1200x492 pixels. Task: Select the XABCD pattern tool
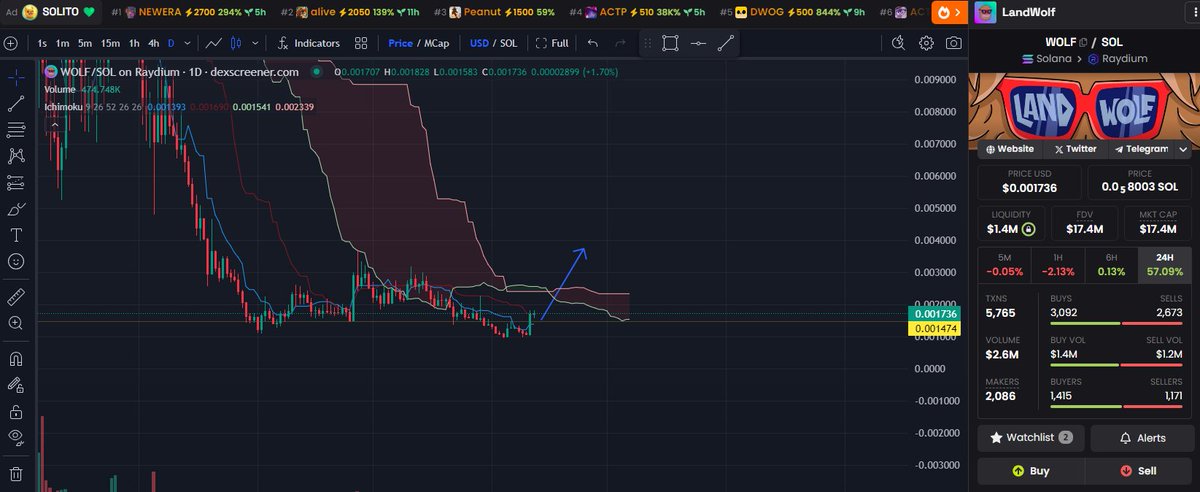point(15,156)
